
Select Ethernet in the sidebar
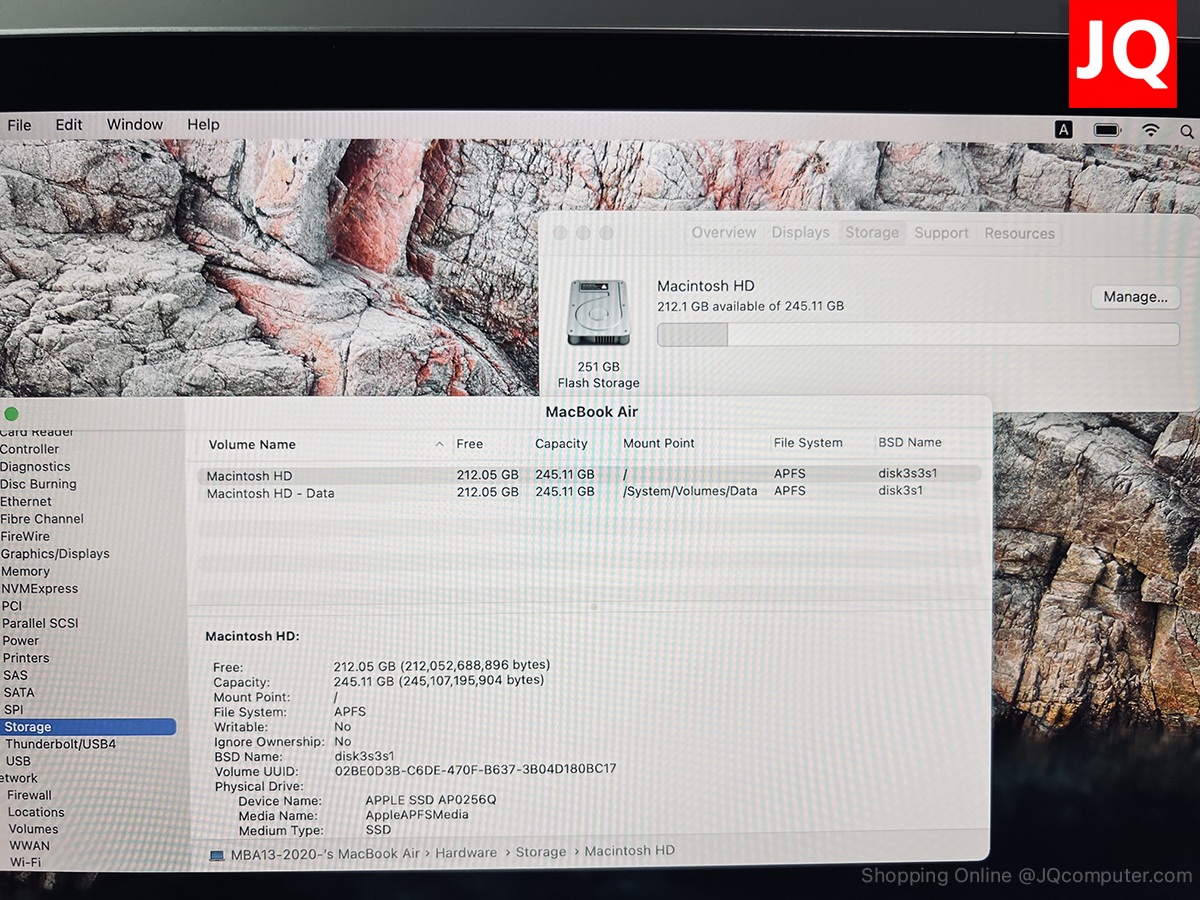[x=26, y=502]
